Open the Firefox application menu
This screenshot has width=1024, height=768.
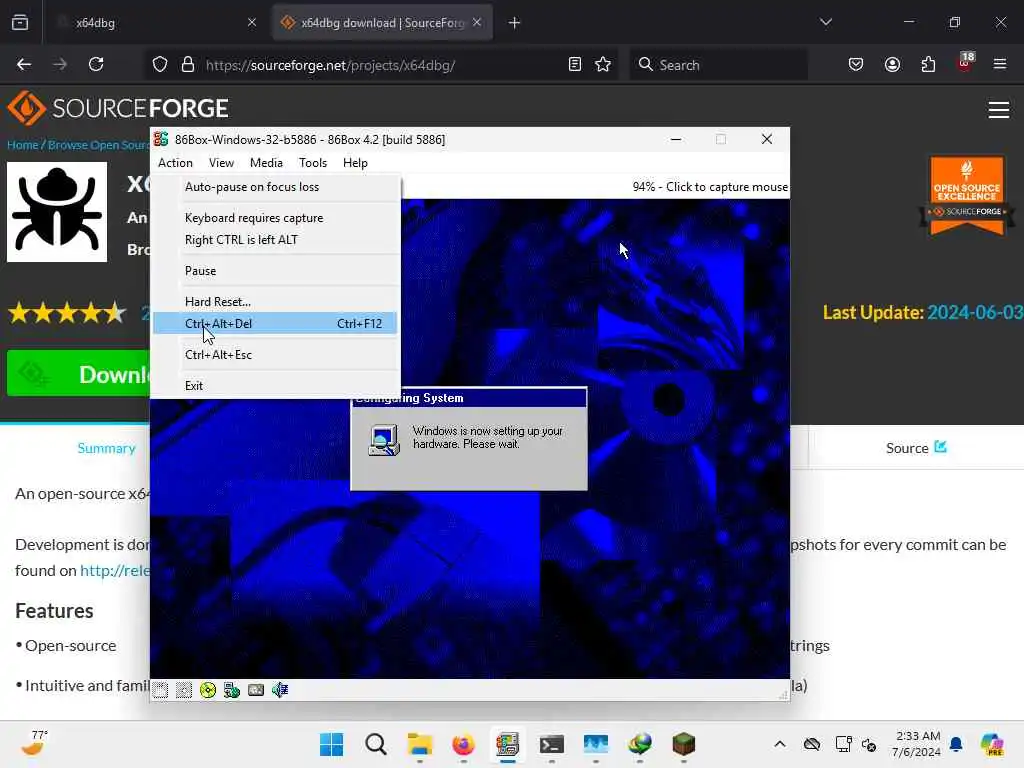pyautogui.click(x=1000, y=65)
